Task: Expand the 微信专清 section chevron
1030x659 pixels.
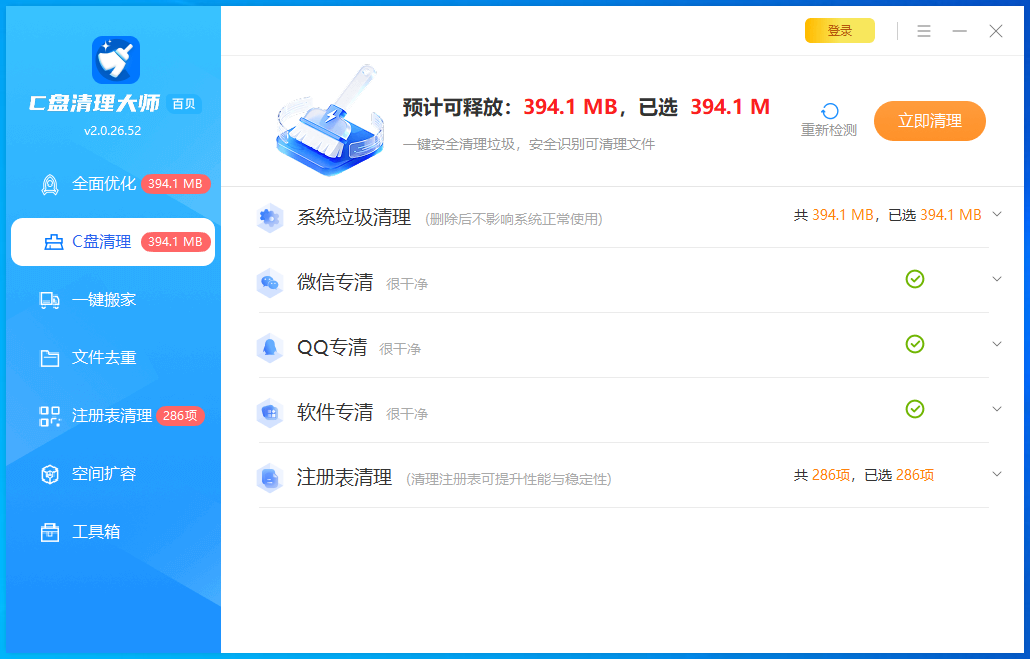Action: coord(996,279)
